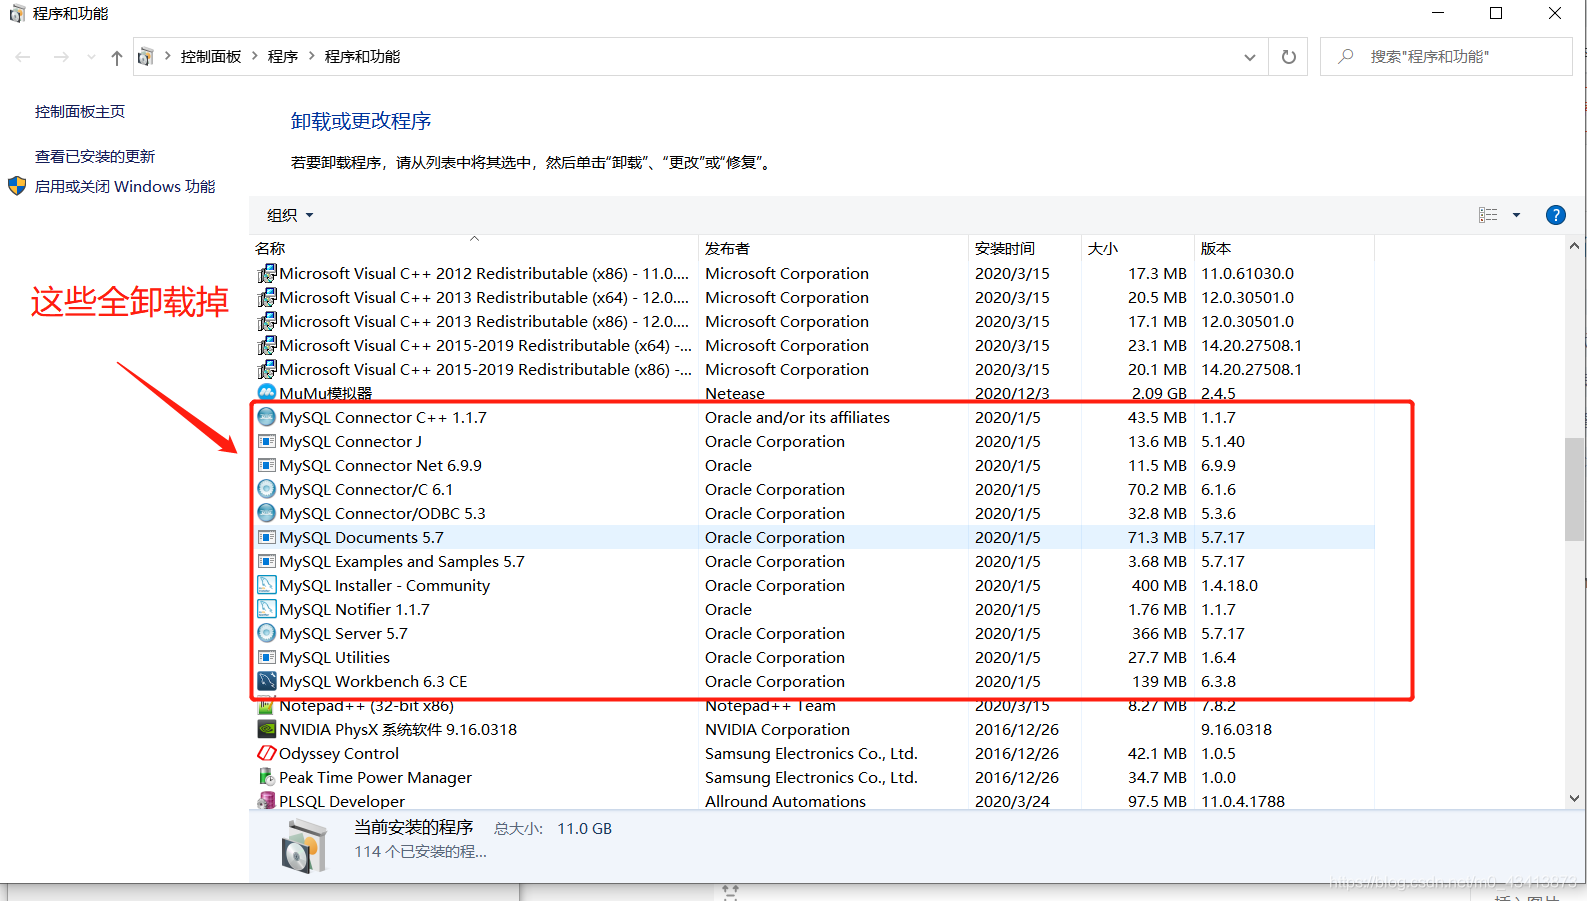
Task: Click install date 2020/3/24 cell
Action: (1012, 801)
